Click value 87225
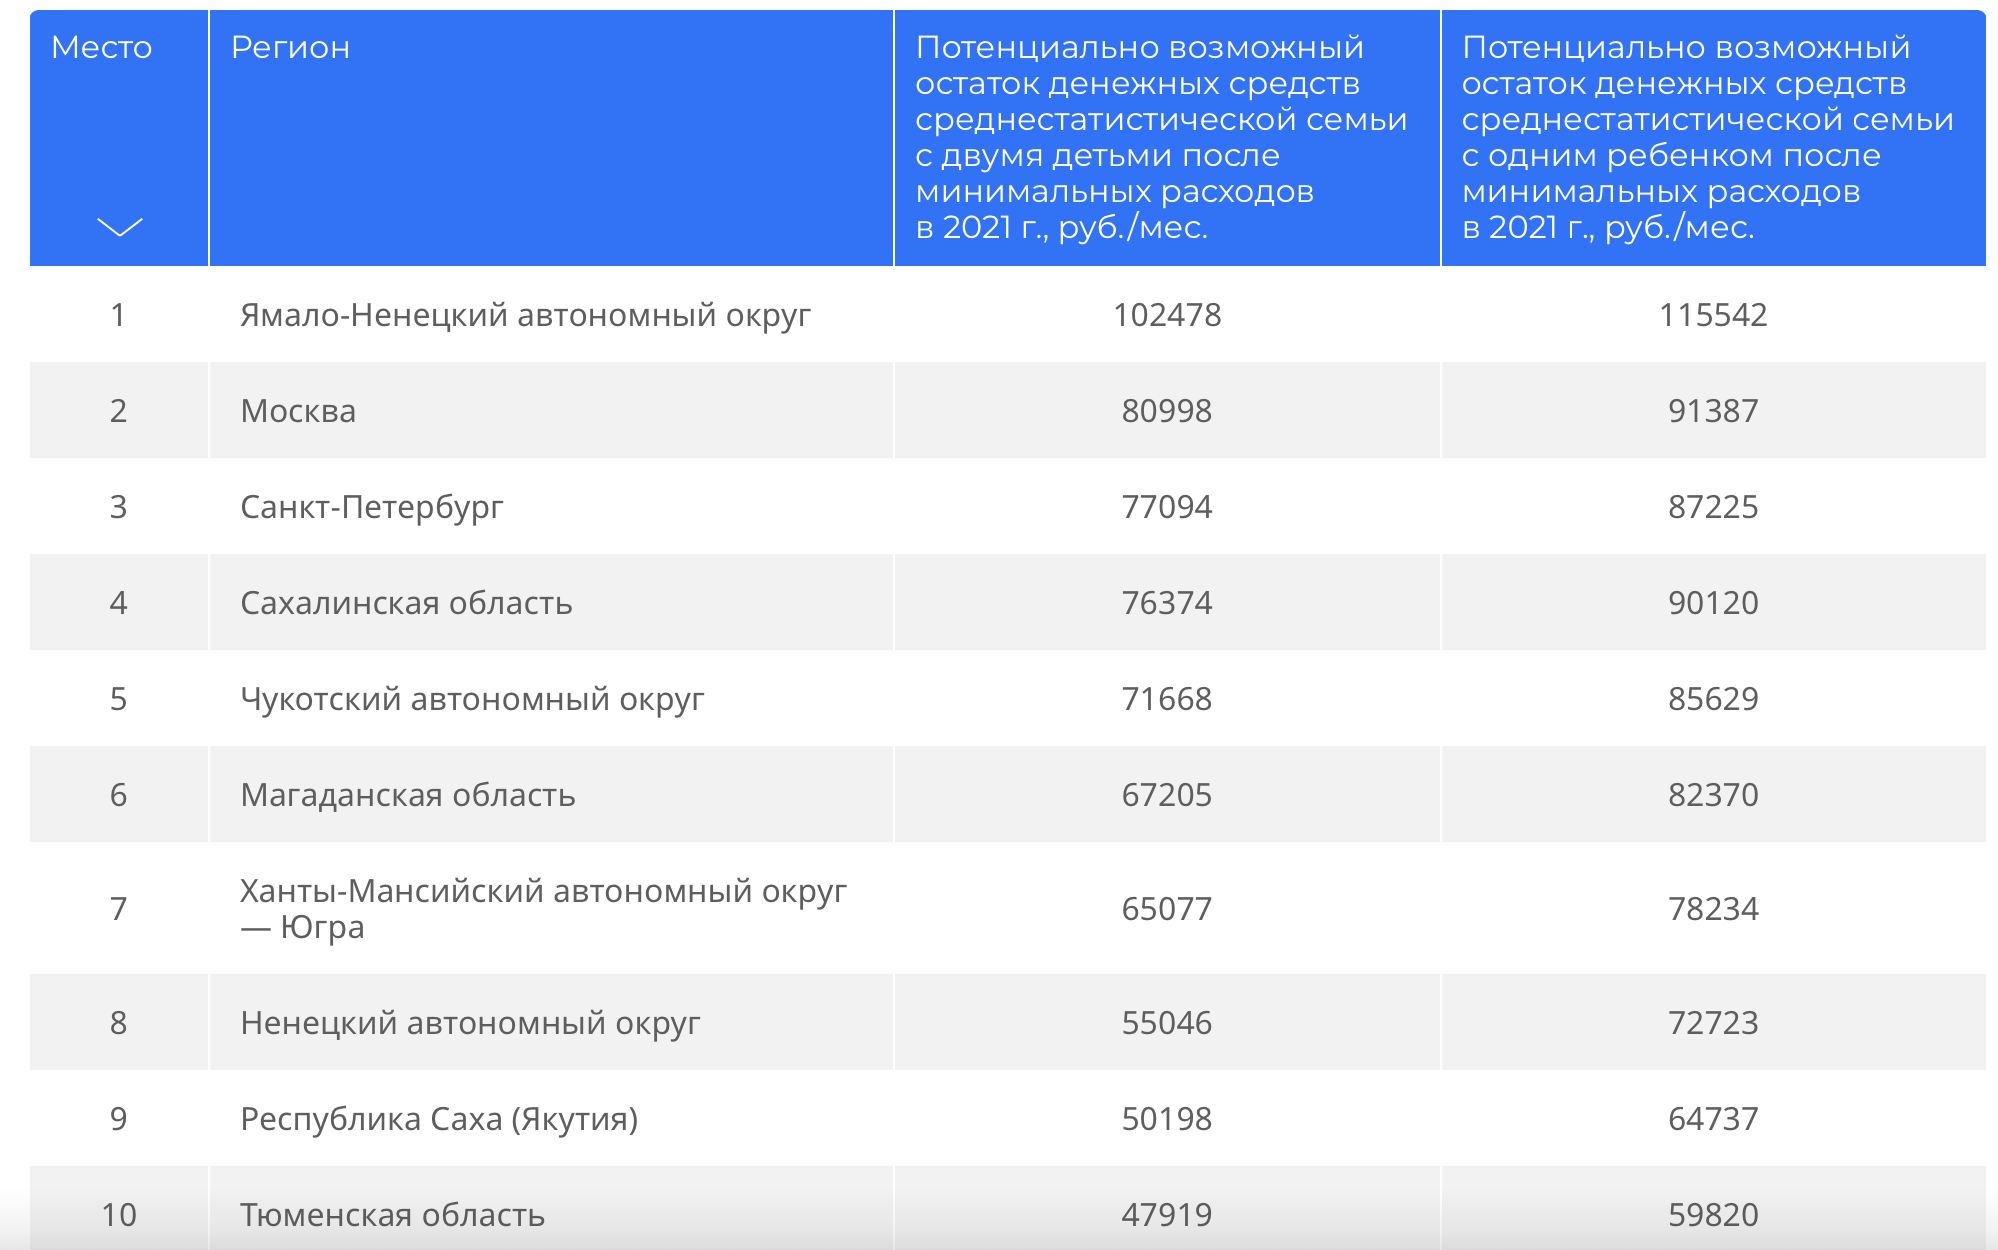Image resolution: width=1998 pixels, height=1250 pixels. [1713, 507]
